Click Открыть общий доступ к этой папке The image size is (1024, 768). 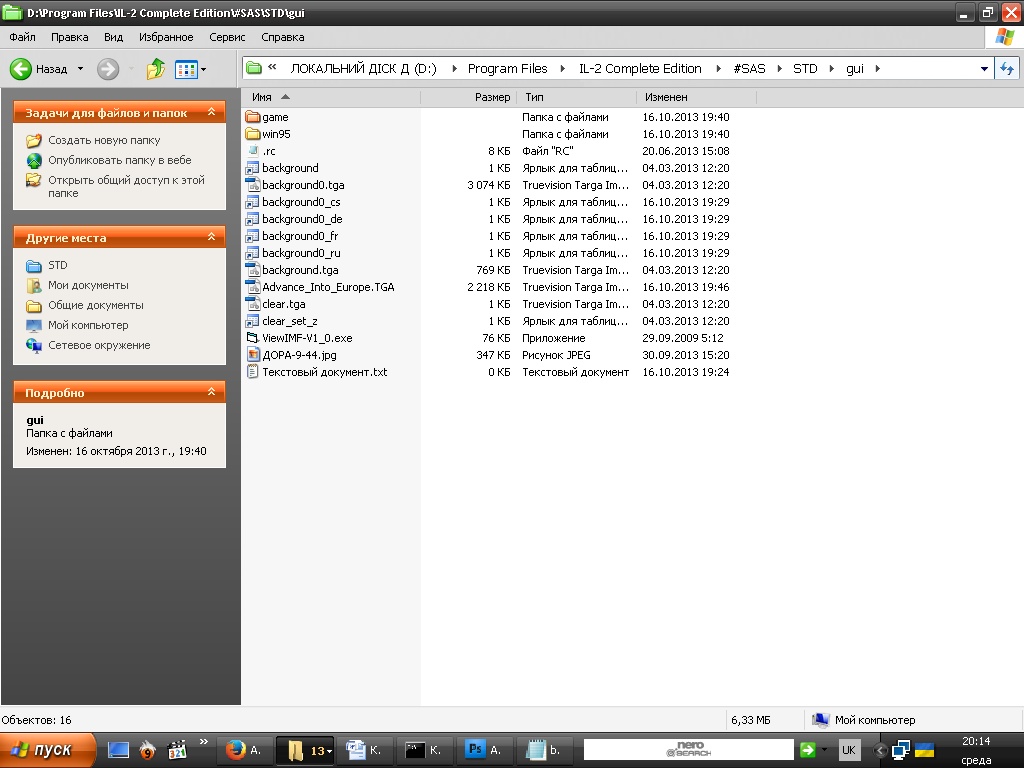[126, 186]
